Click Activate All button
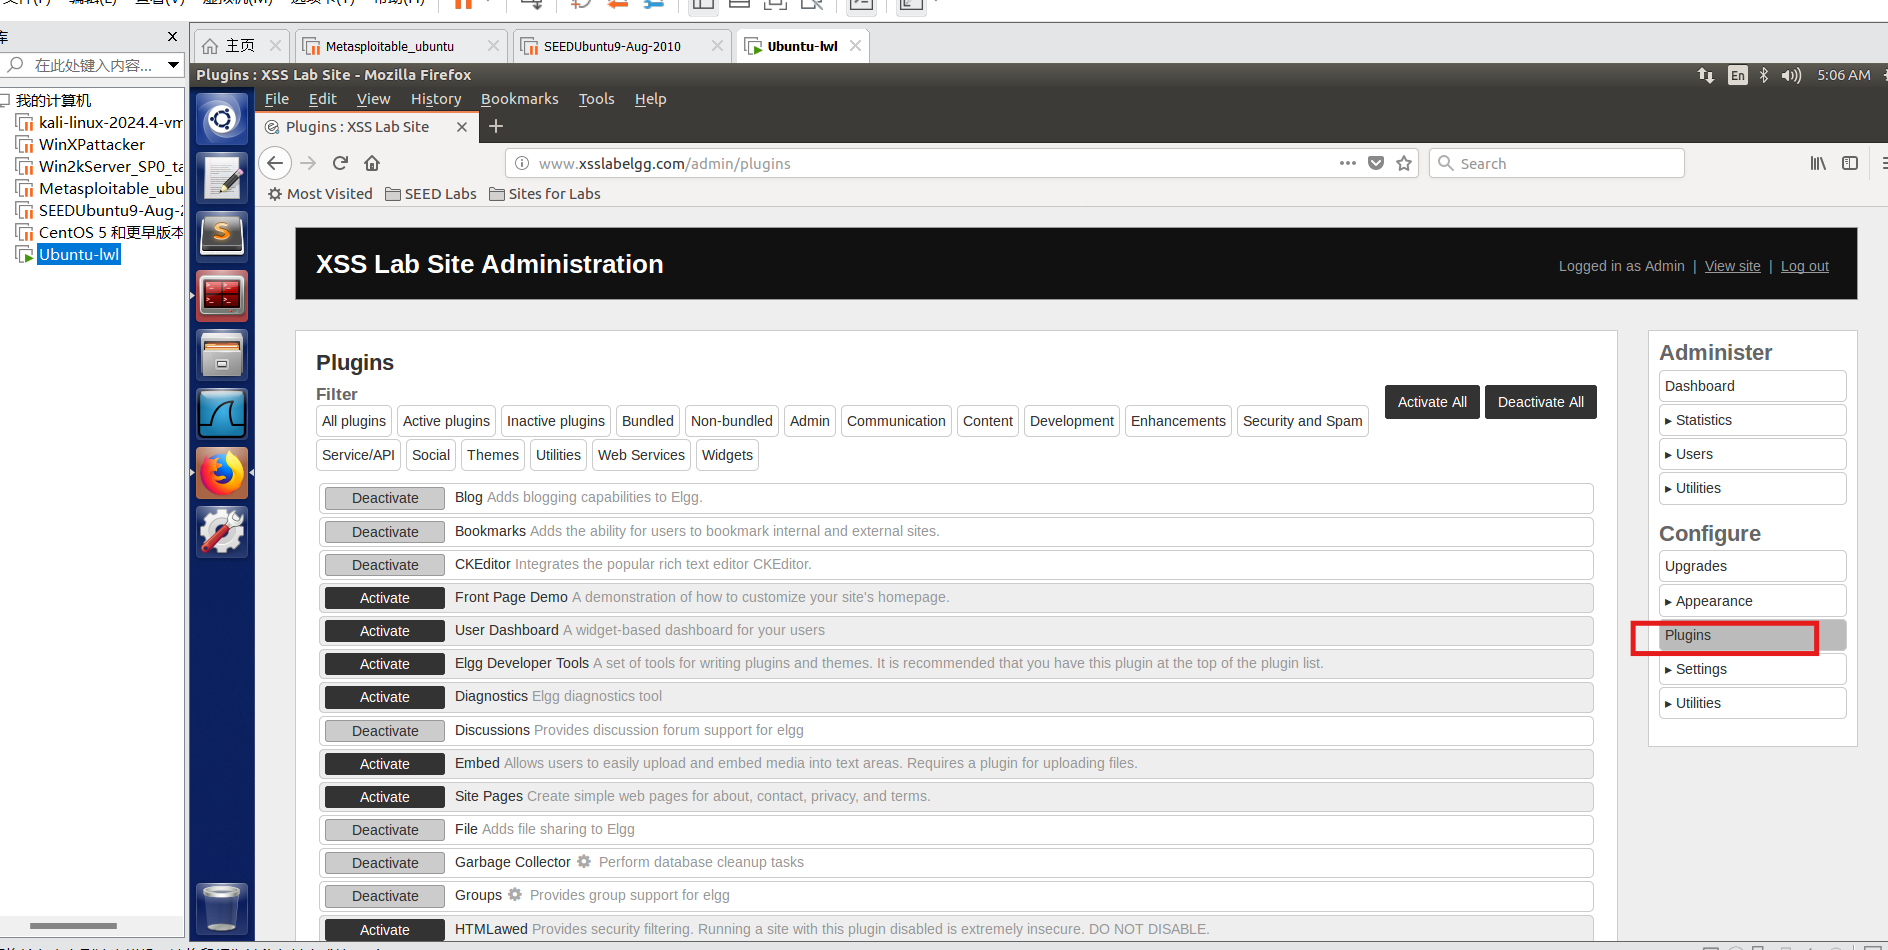 (x=1432, y=402)
